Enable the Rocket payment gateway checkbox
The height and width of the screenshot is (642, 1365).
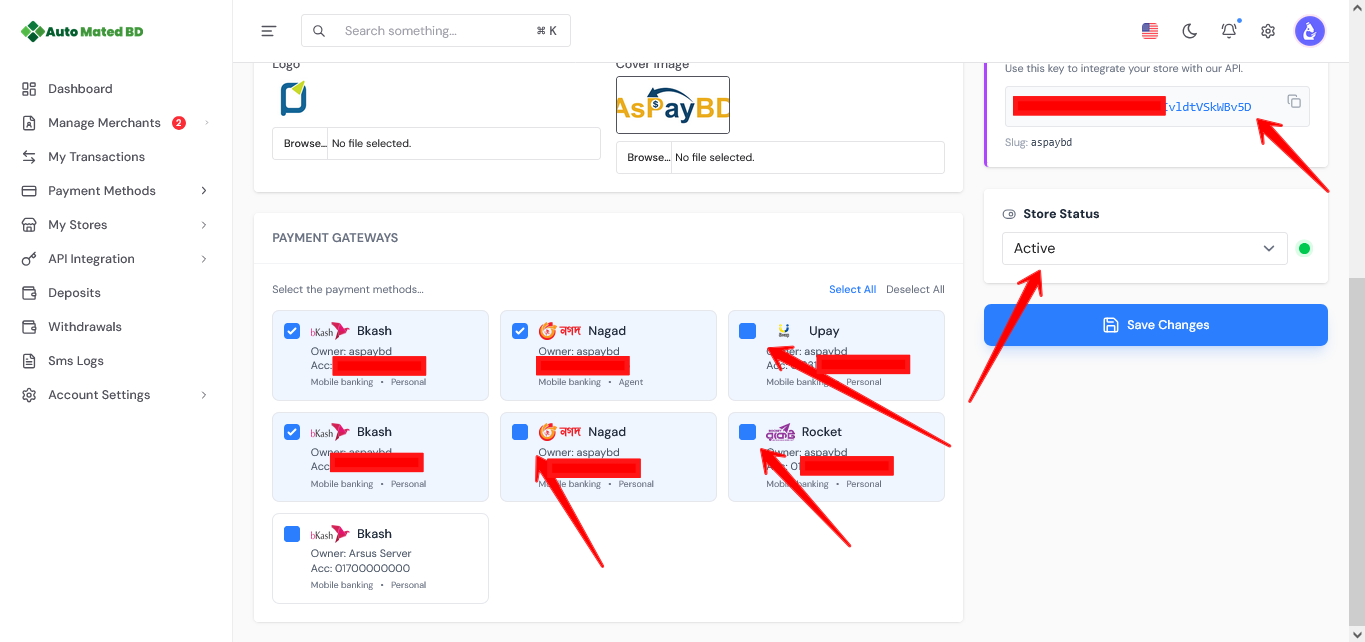(x=748, y=432)
